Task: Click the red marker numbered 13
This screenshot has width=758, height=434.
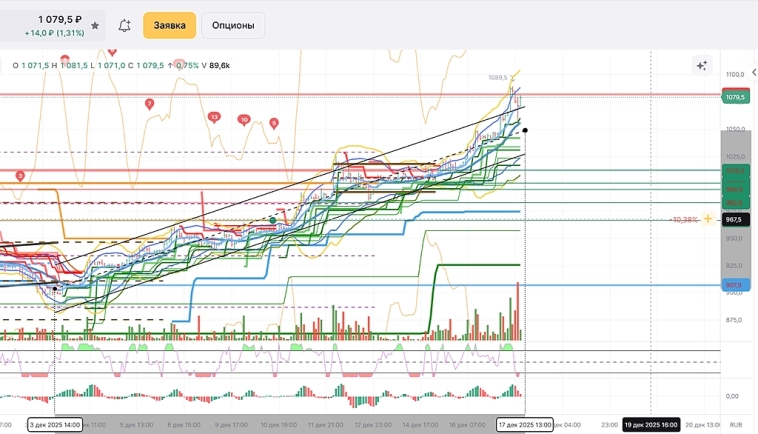Action: [x=214, y=117]
